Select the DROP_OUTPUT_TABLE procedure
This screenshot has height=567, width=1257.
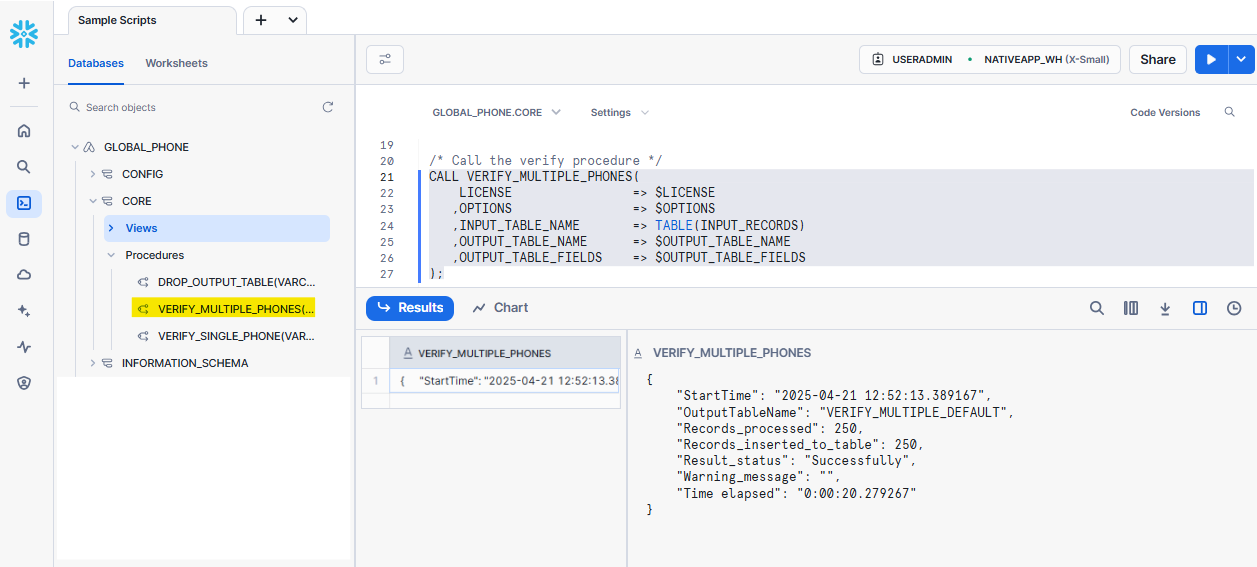coord(236,282)
